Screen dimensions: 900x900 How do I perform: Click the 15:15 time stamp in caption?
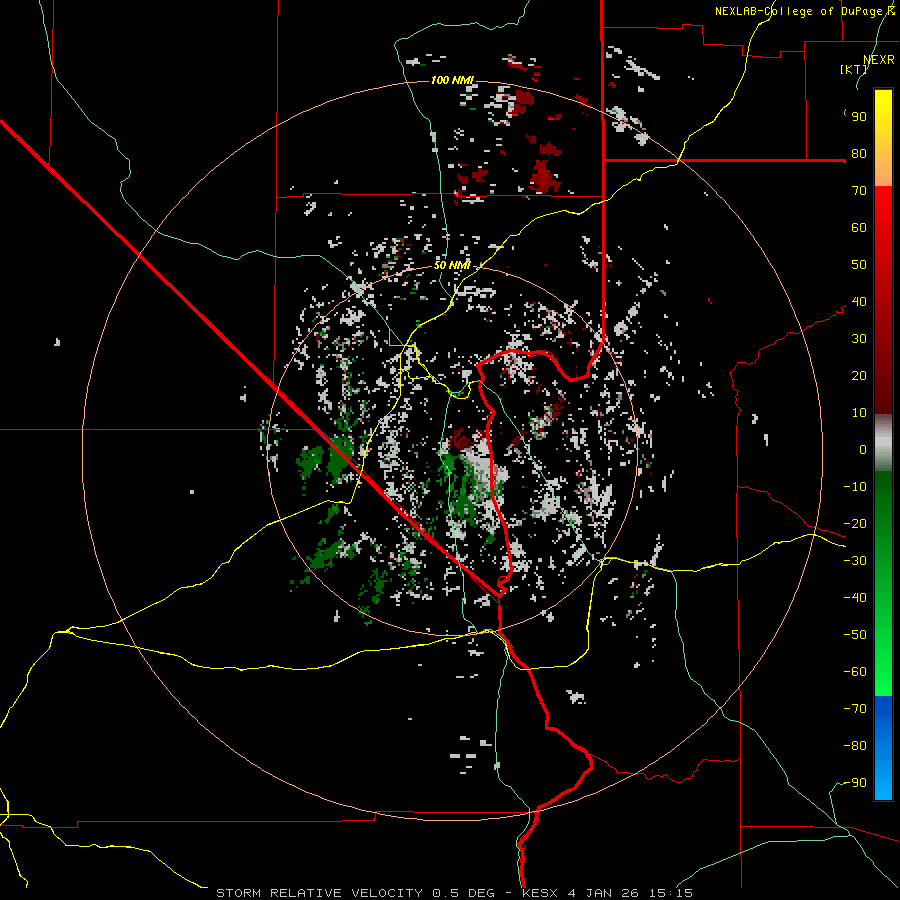tap(670, 893)
